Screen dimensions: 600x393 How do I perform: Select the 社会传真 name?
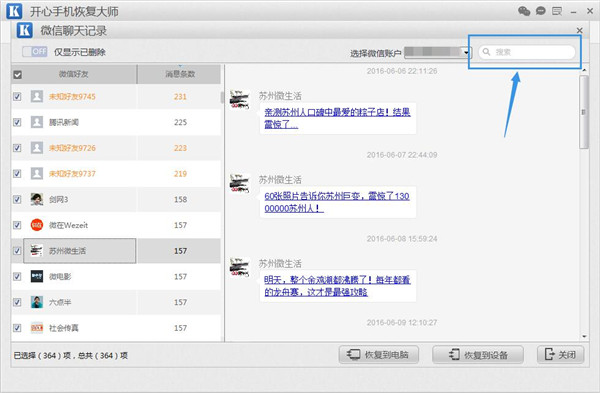[x=64, y=328]
